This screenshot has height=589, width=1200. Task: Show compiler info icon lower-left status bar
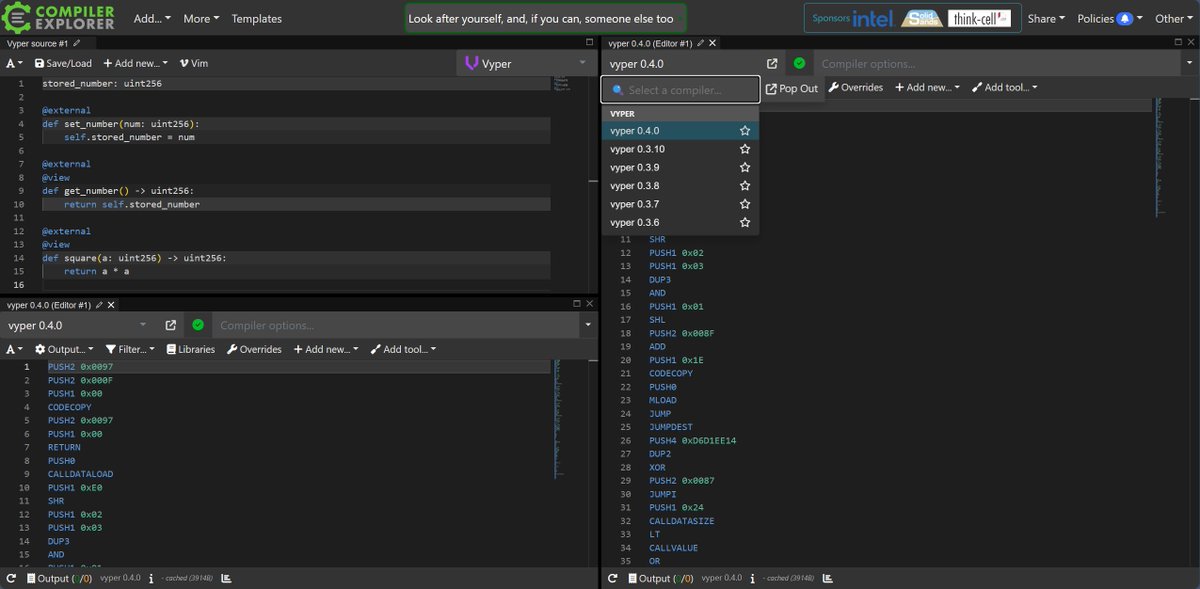click(x=151, y=578)
